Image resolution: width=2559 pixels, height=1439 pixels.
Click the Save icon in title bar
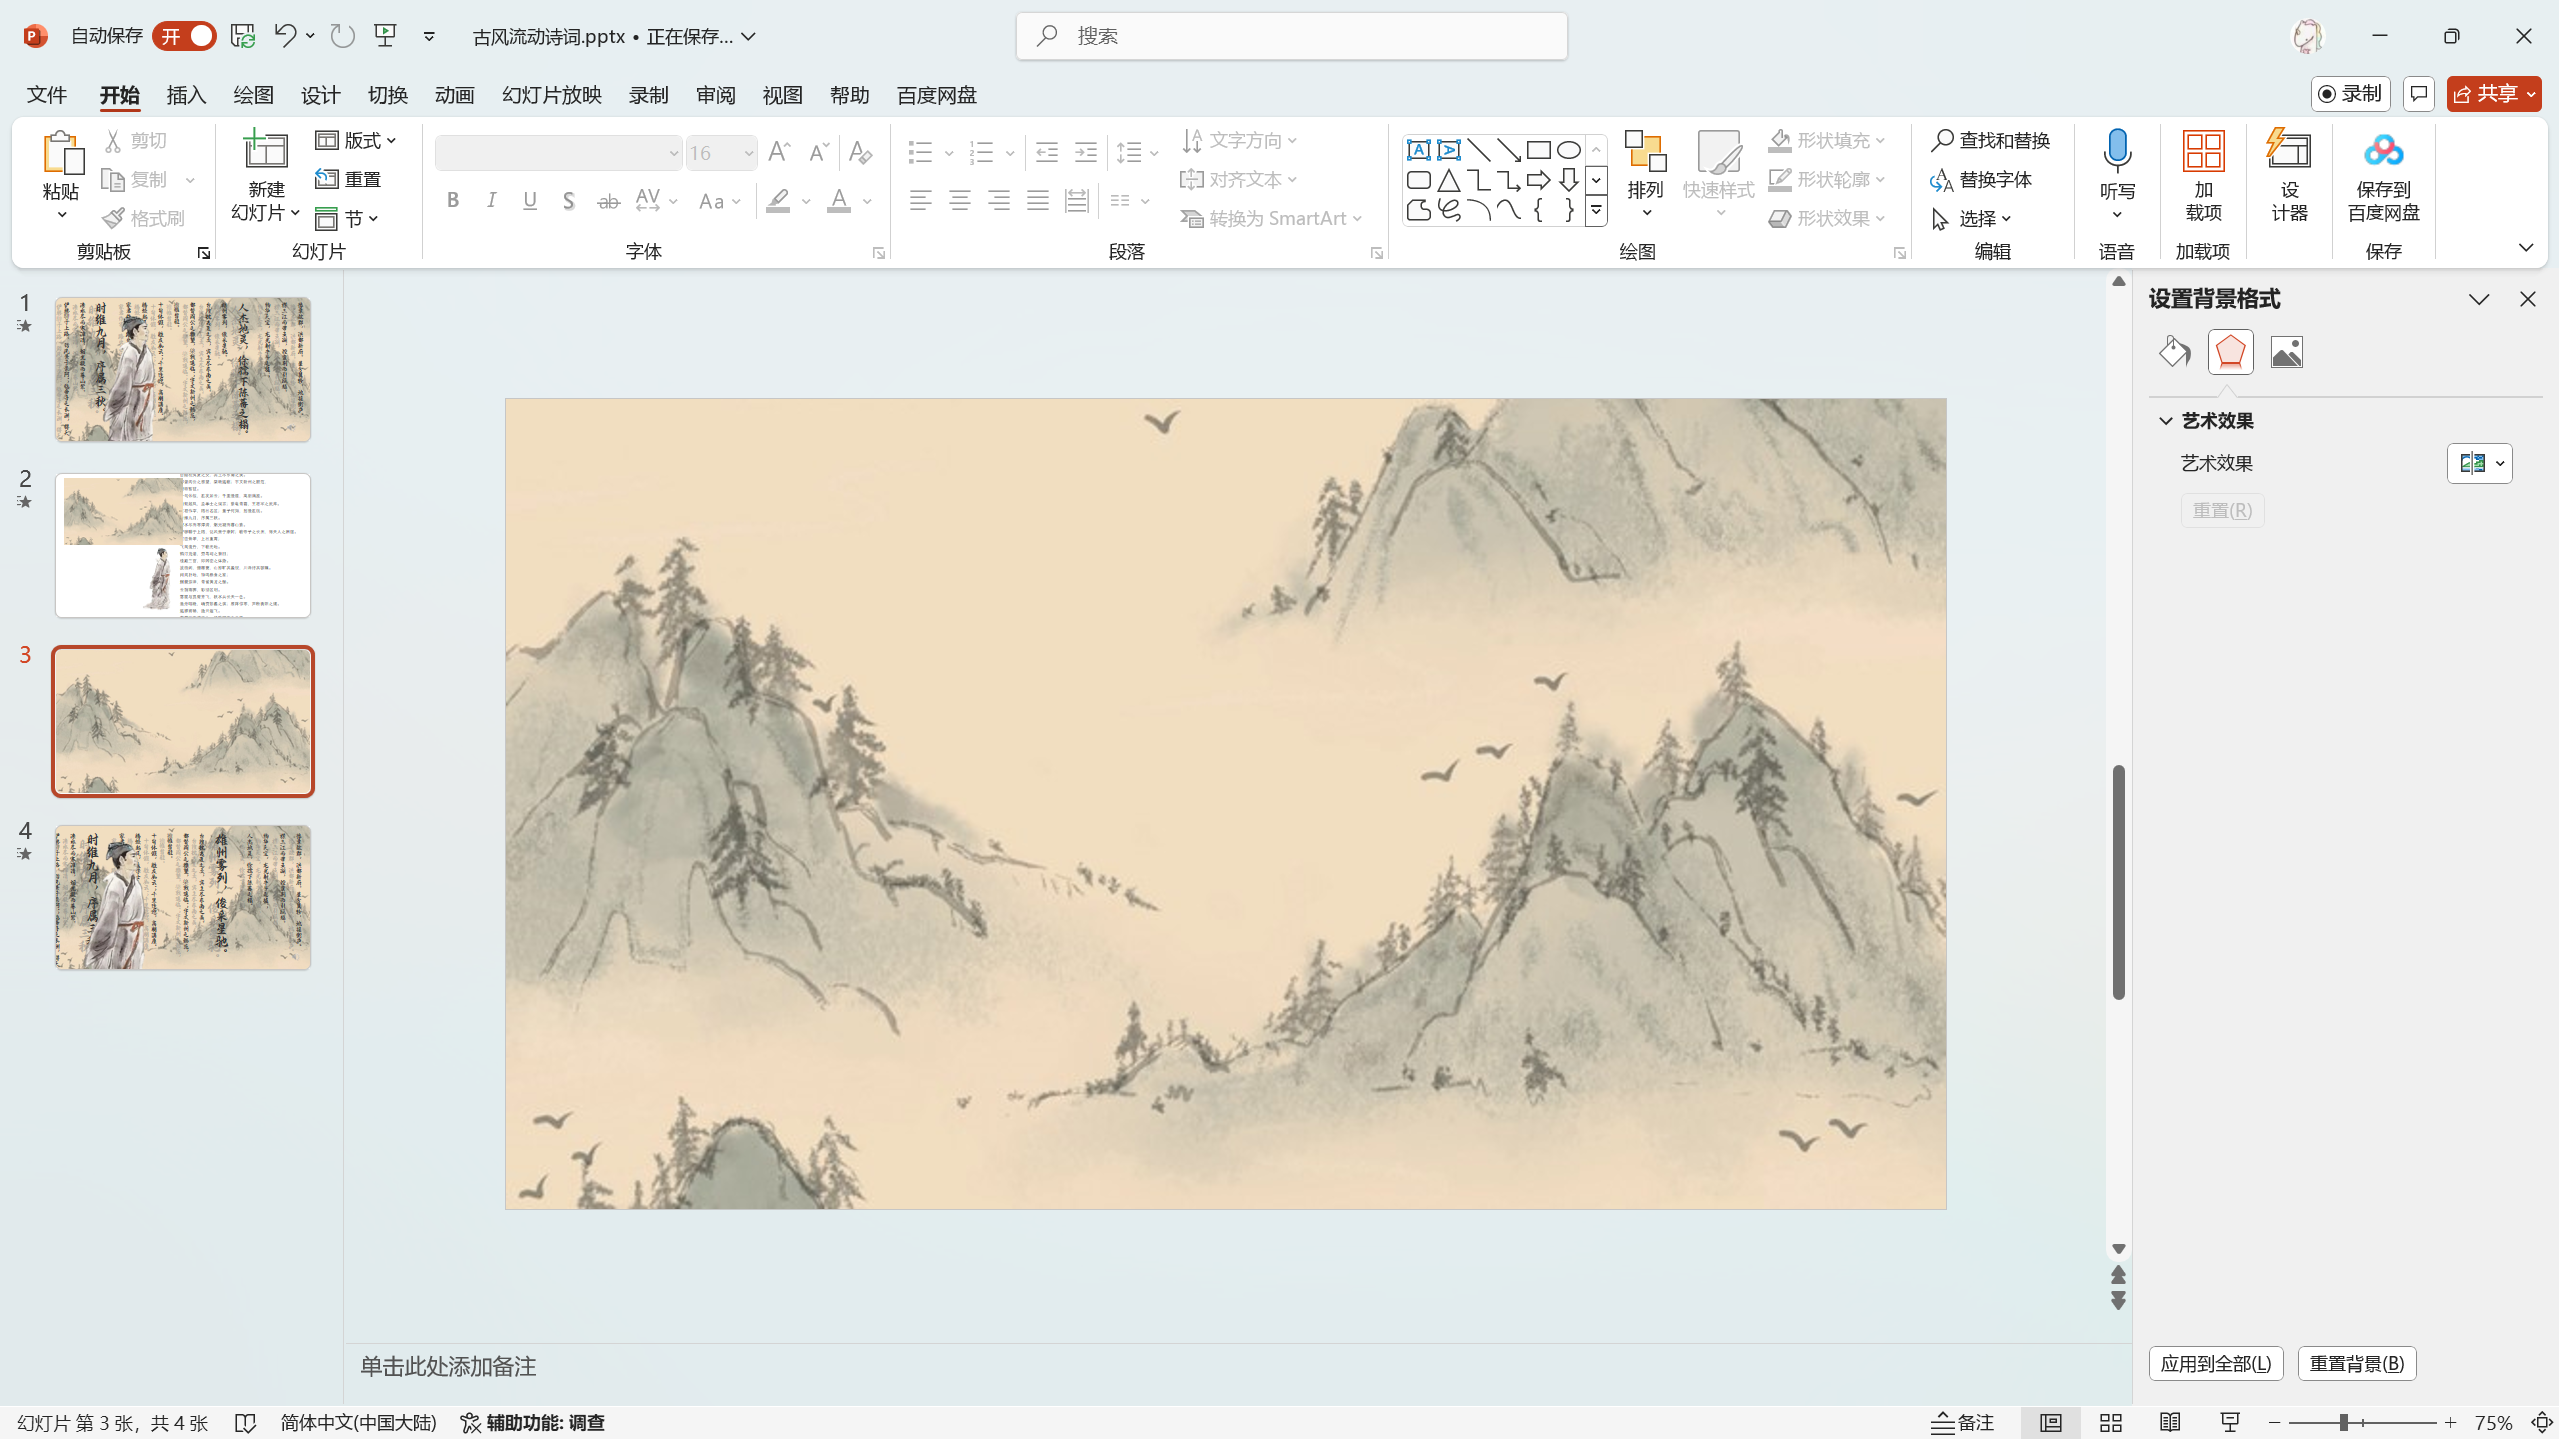tap(243, 36)
